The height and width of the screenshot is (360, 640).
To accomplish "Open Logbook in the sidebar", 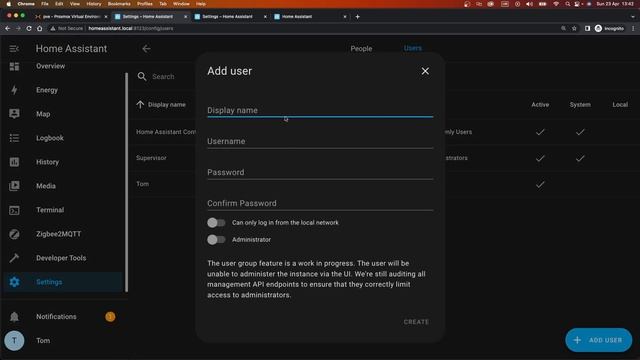I will (x=63, y=138).
